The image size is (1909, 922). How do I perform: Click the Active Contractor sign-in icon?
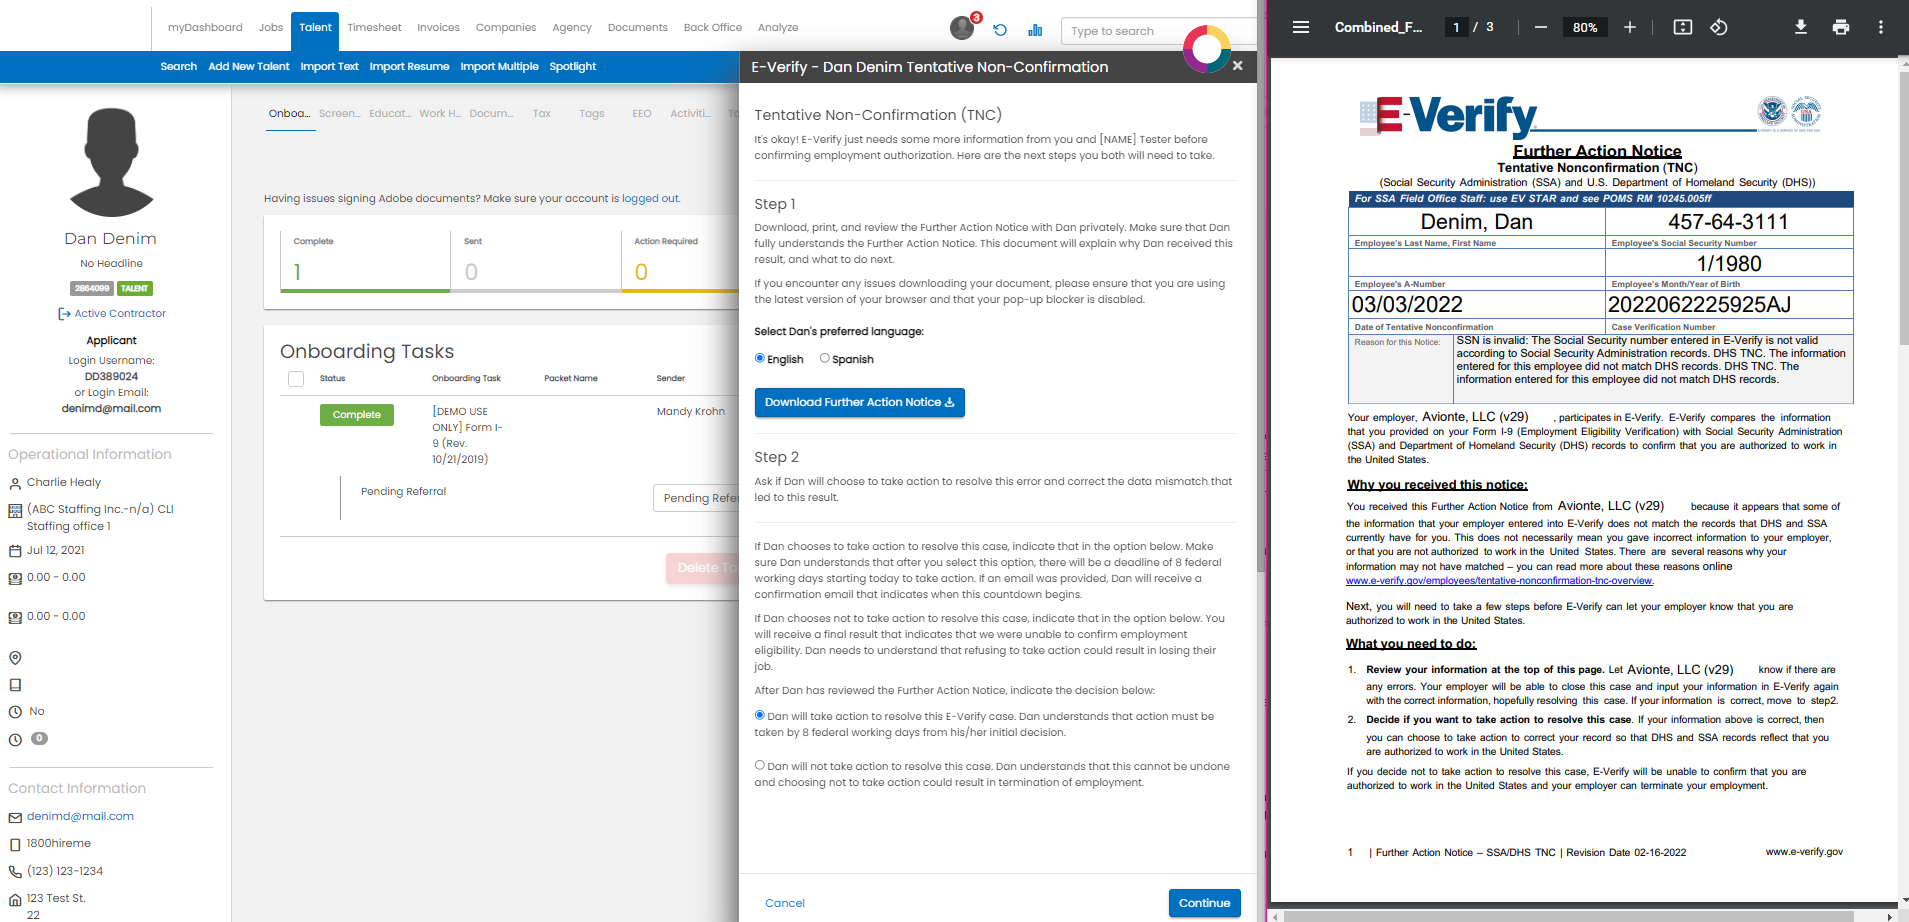pyautogui.click(x=64, y=314)
